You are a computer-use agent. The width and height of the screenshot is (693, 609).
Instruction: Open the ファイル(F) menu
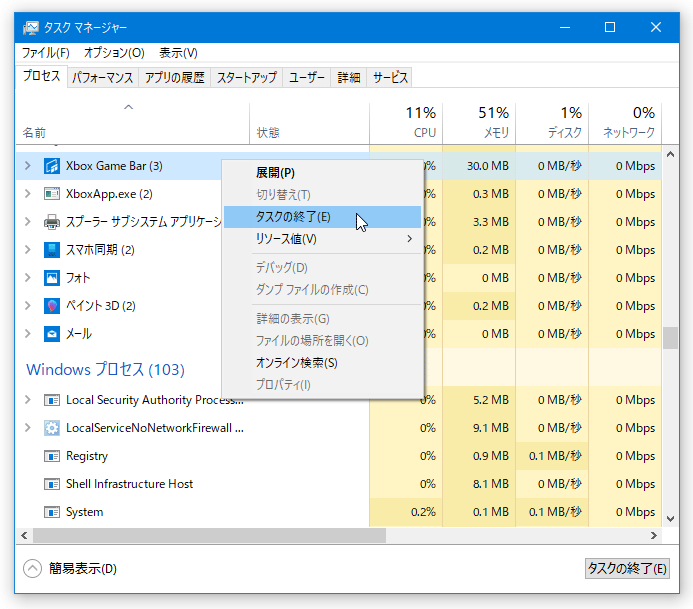[46, 53]
